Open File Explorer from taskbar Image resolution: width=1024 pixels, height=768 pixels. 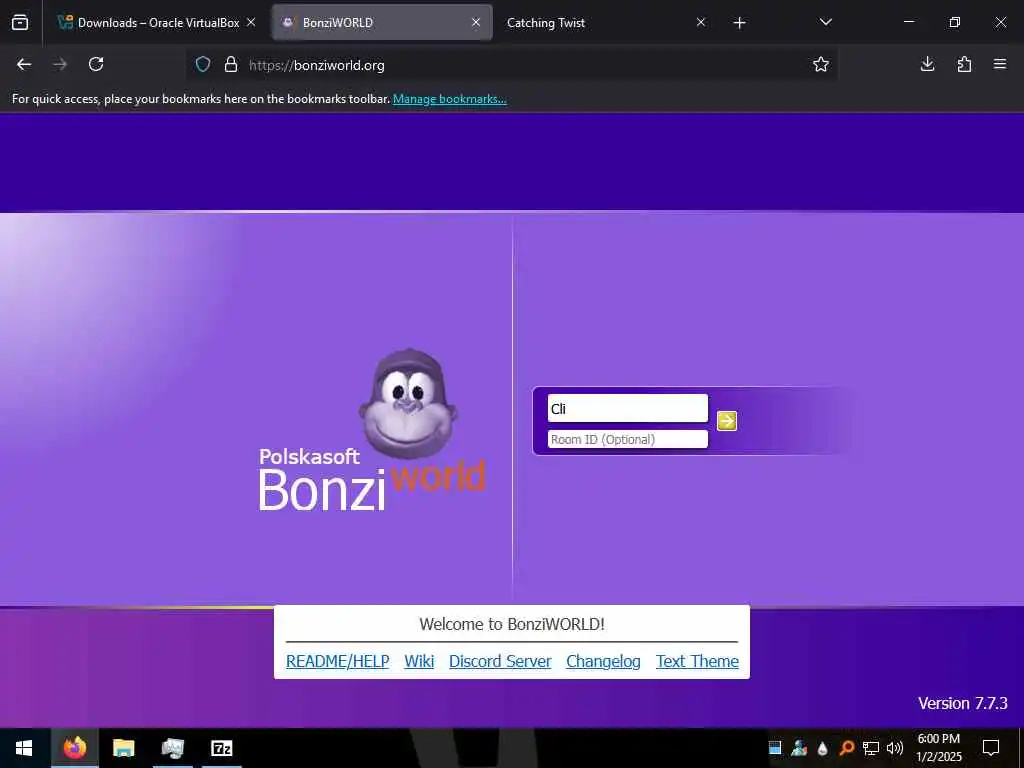[x=123, y=748]
